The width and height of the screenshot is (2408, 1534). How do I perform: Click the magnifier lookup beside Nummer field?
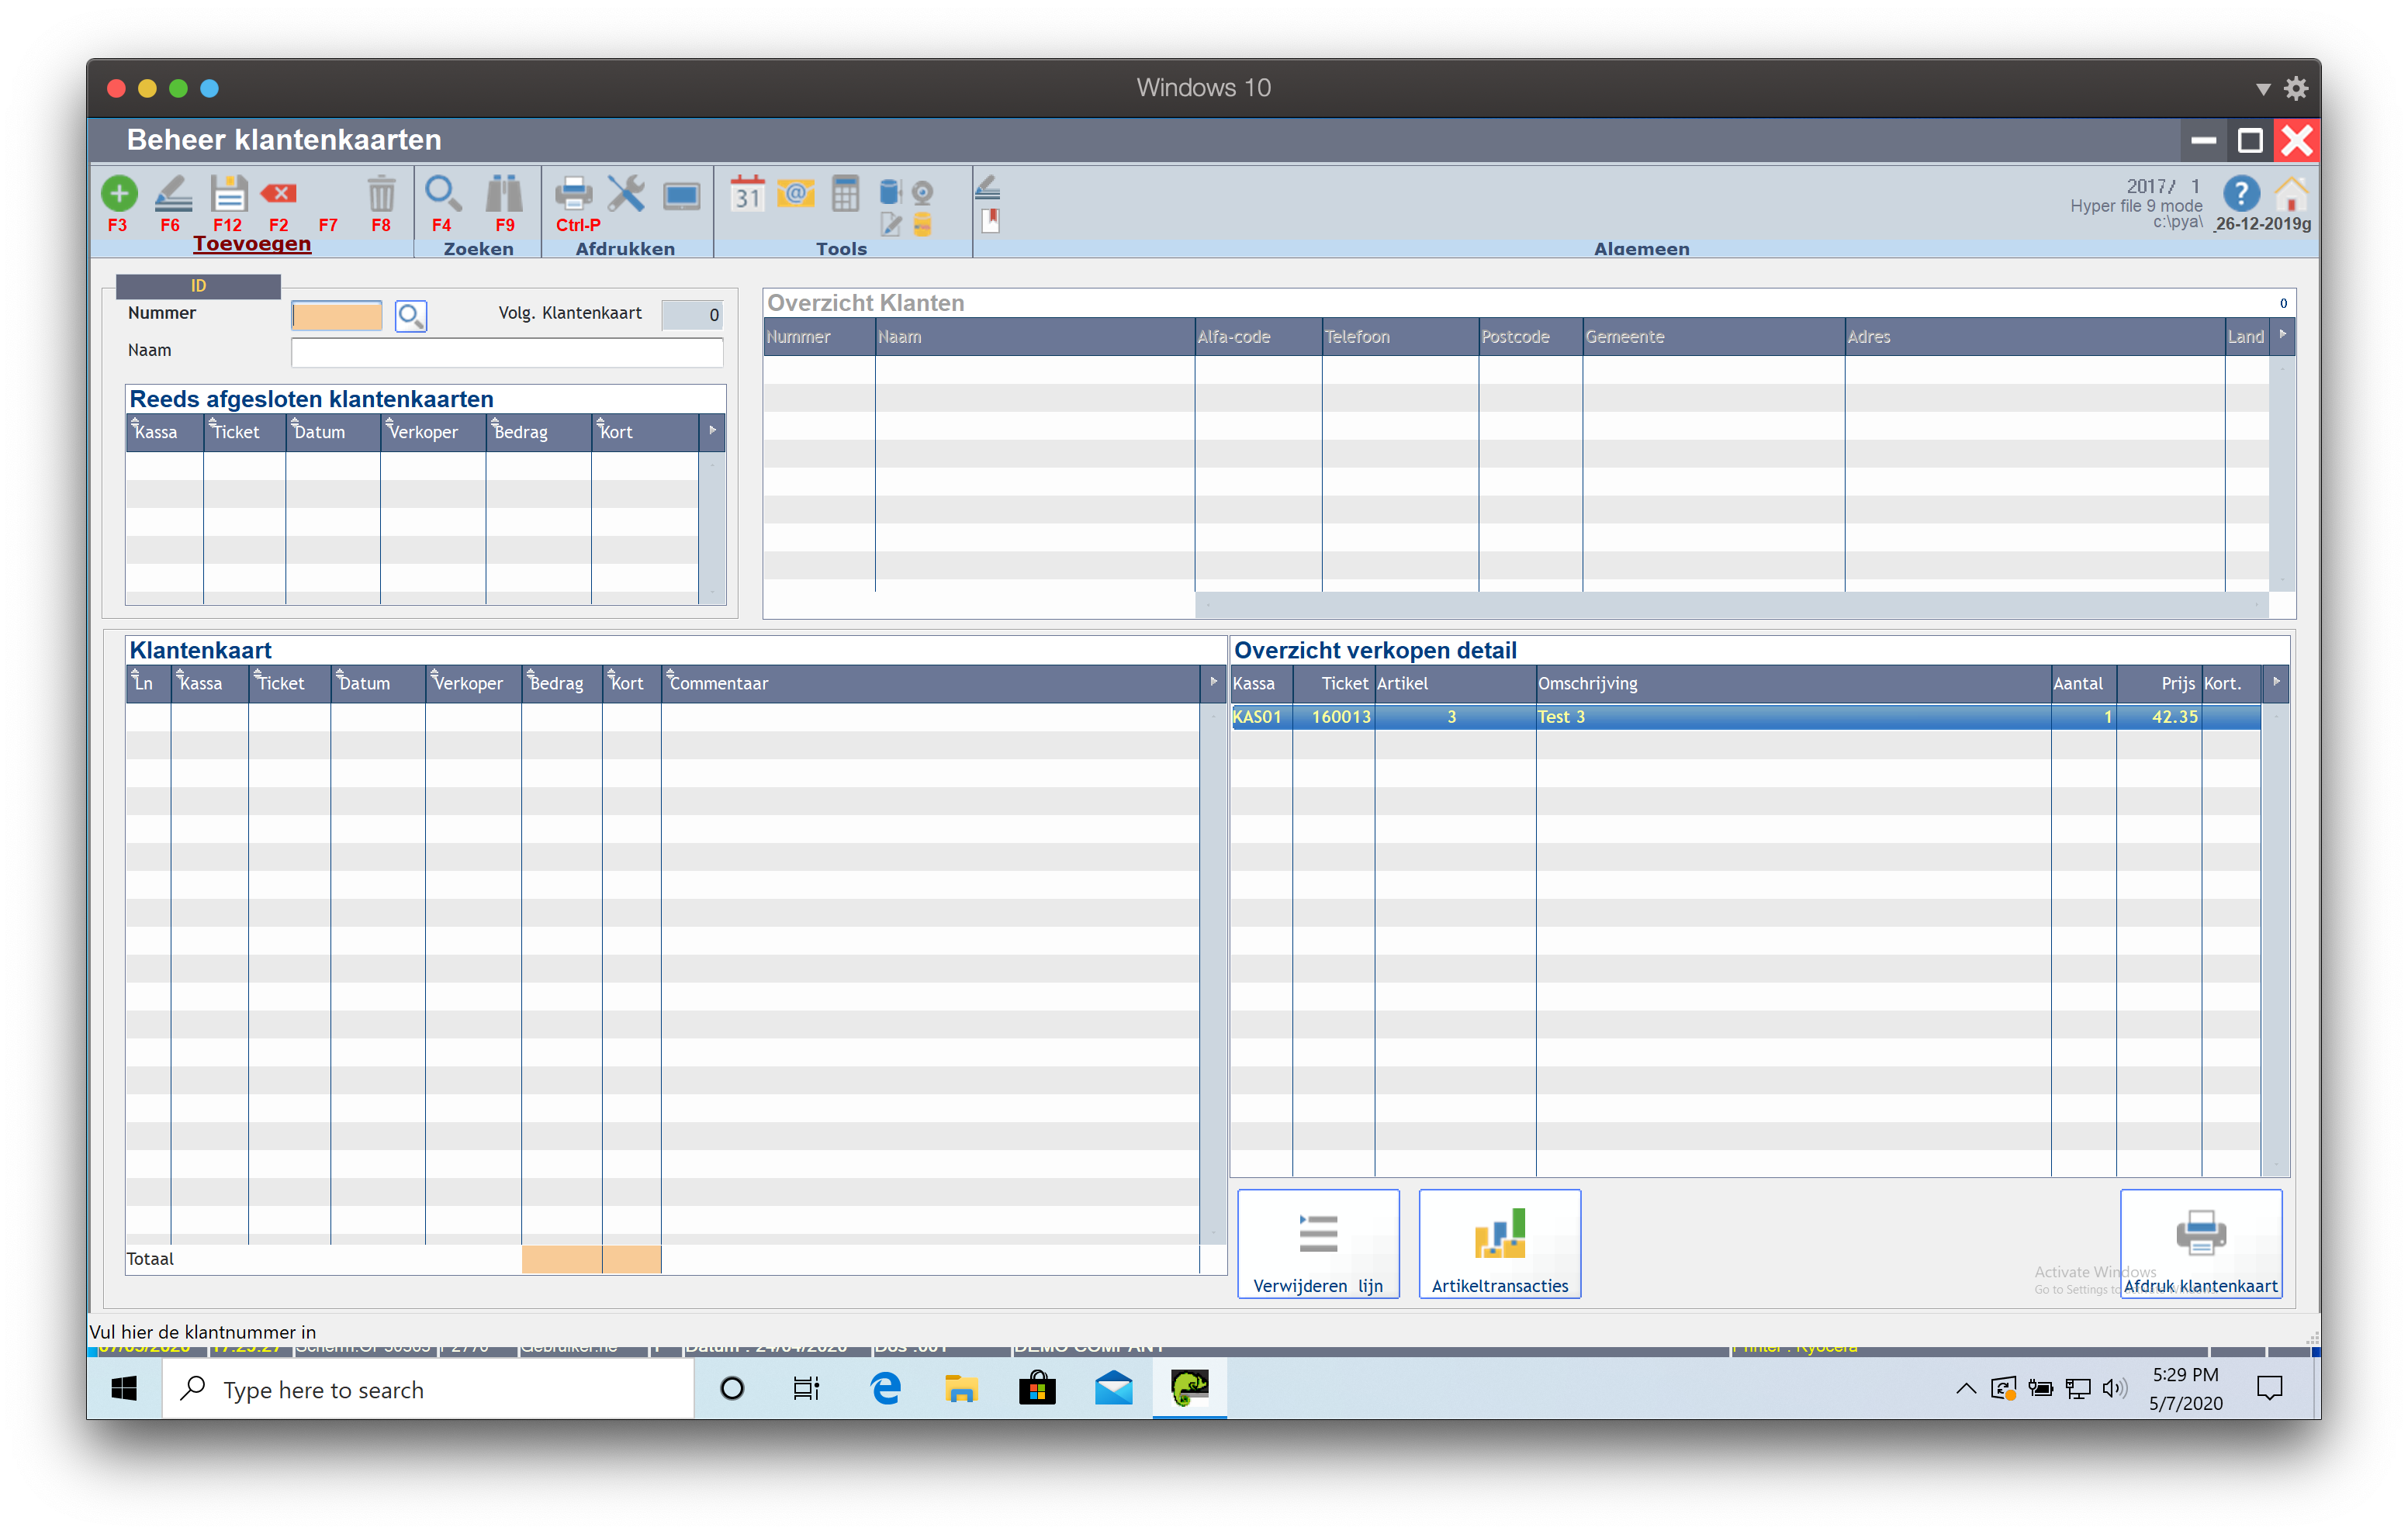pos(410,316)
